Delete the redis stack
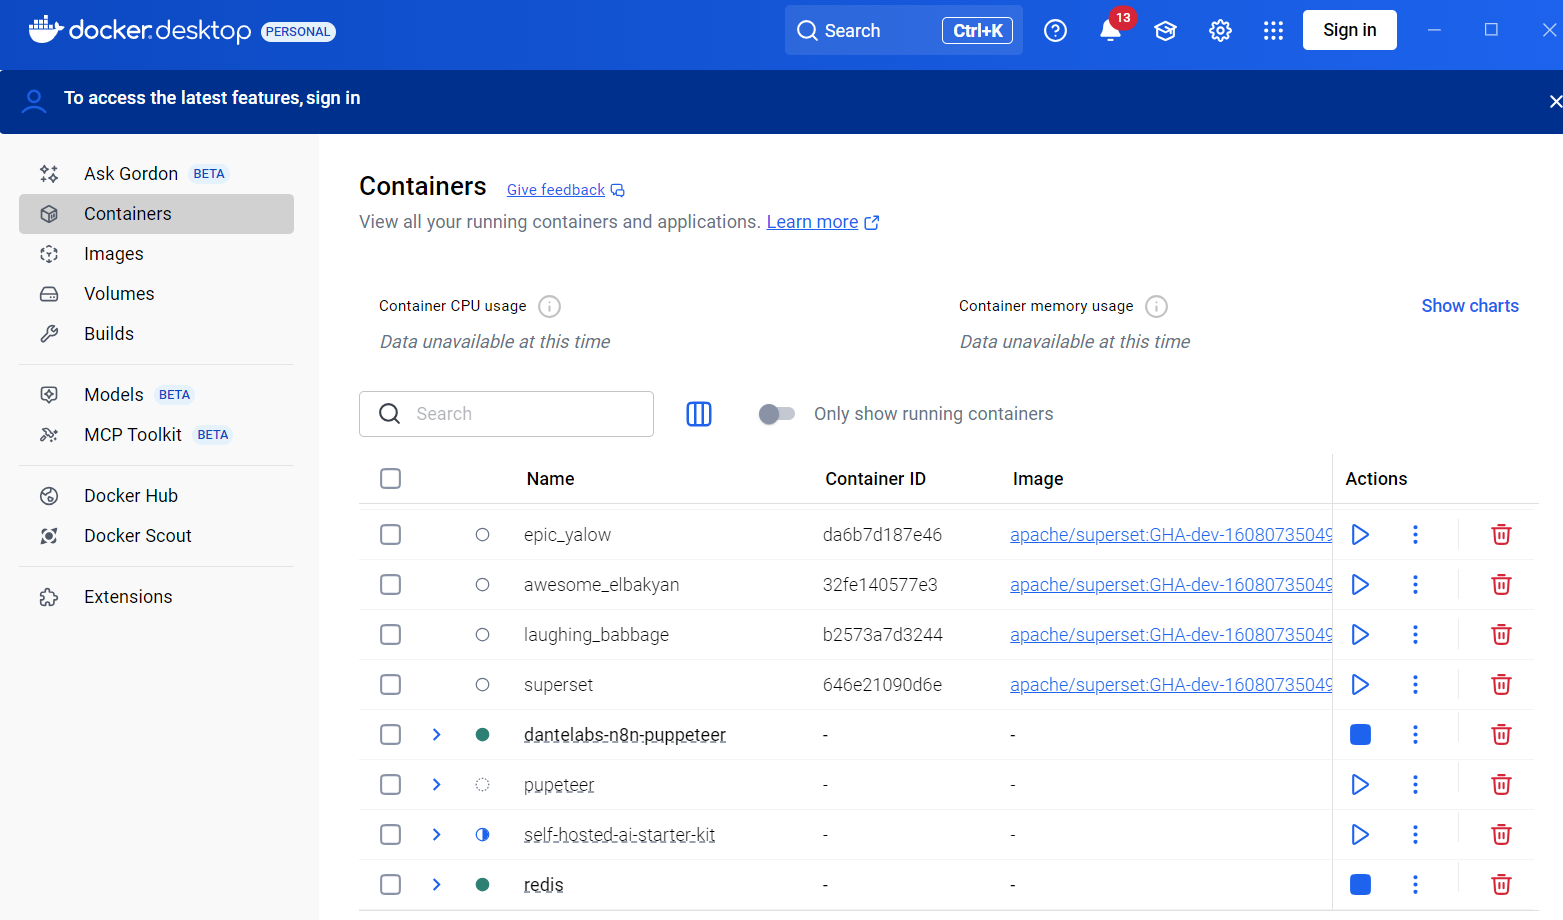Screen dimensions: 1563x920 (1501, 885)
